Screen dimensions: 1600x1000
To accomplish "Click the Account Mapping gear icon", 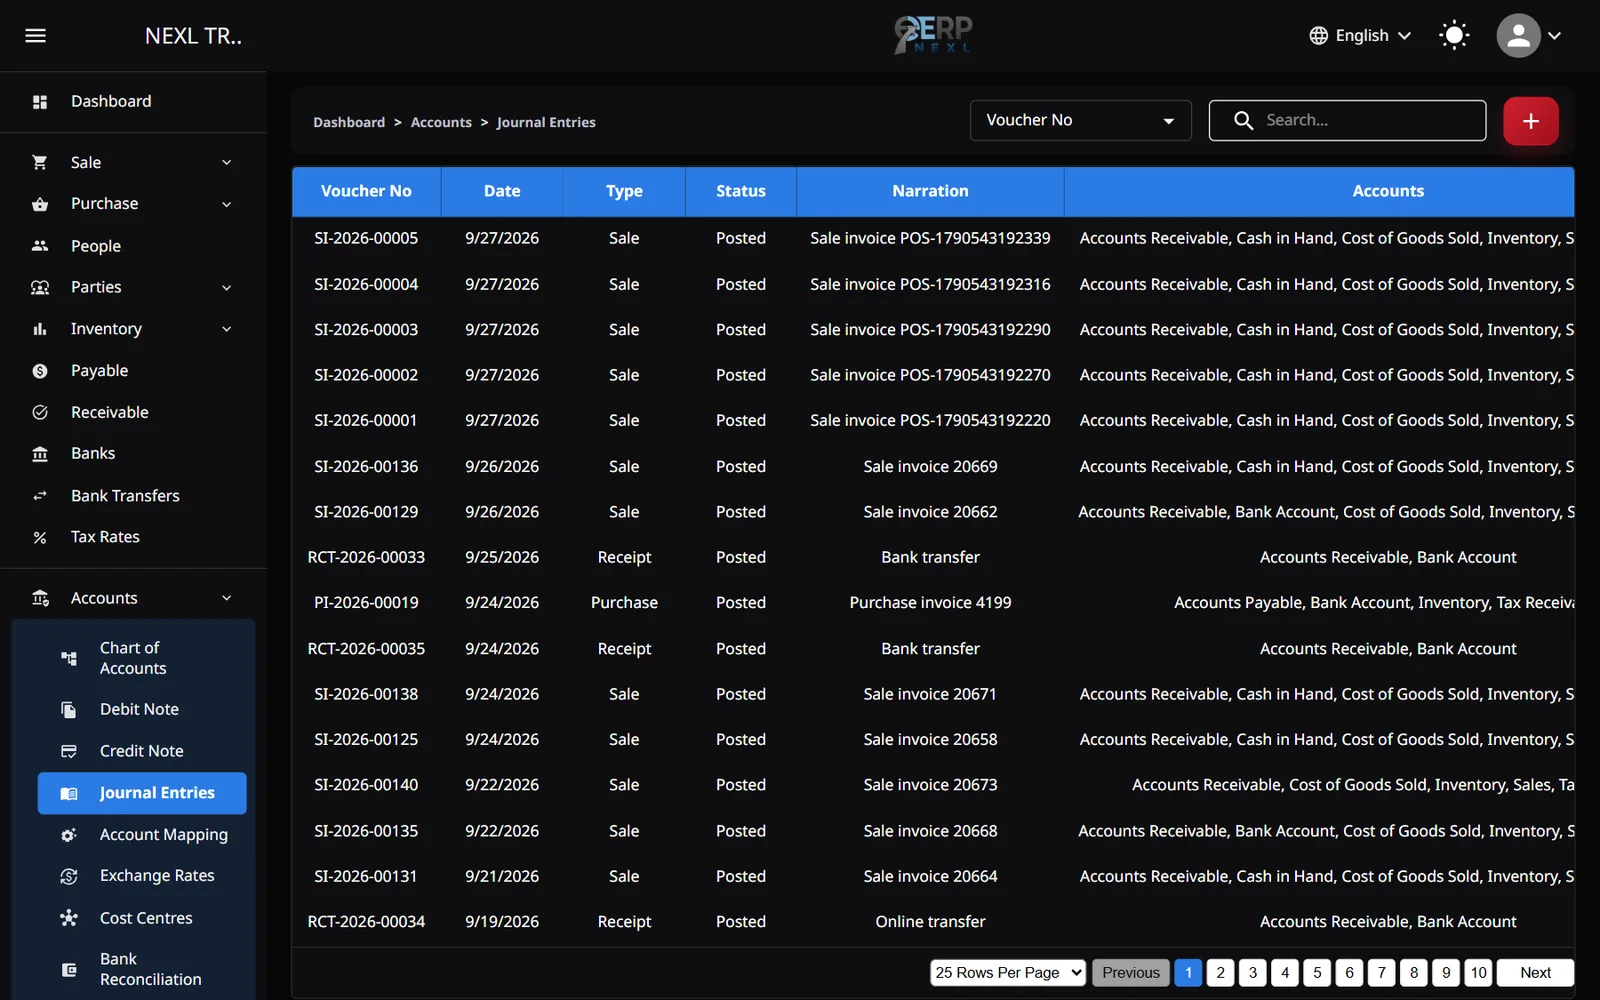I will tap(69, 835).
